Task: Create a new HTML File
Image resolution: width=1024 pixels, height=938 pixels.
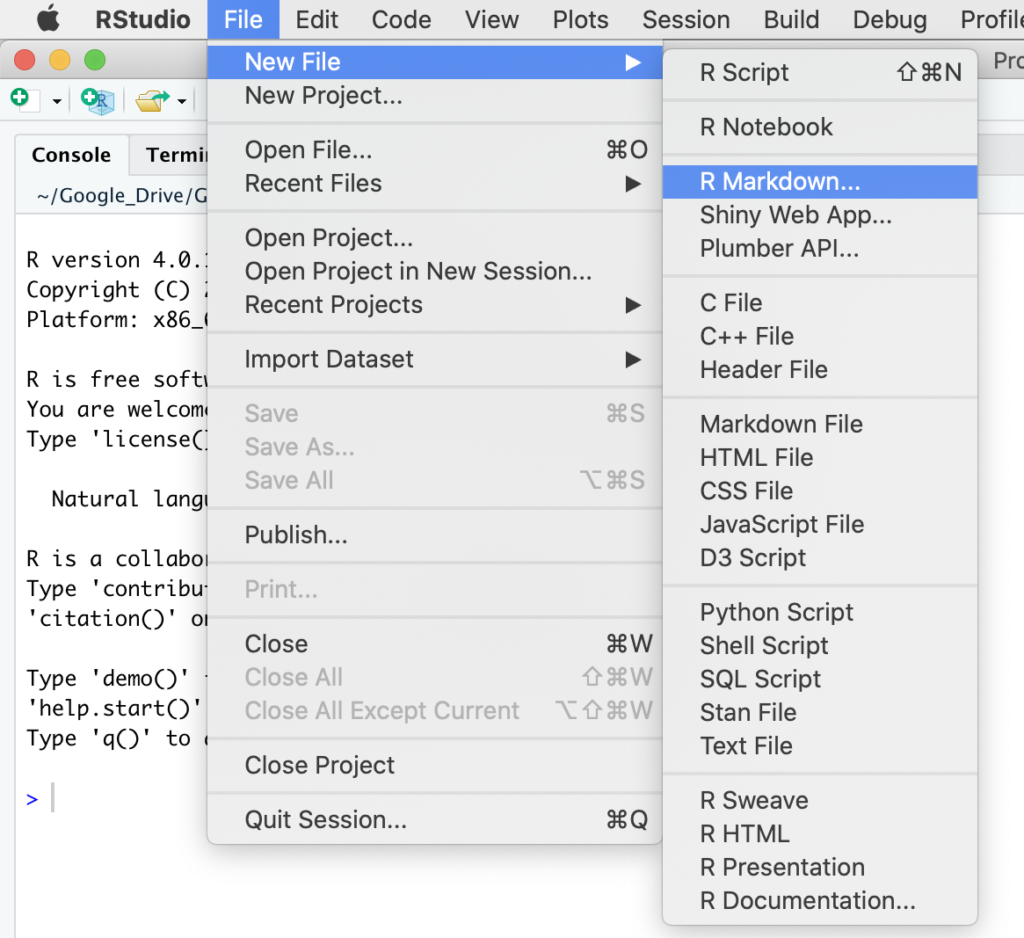Action: click(x=820, y=458)
